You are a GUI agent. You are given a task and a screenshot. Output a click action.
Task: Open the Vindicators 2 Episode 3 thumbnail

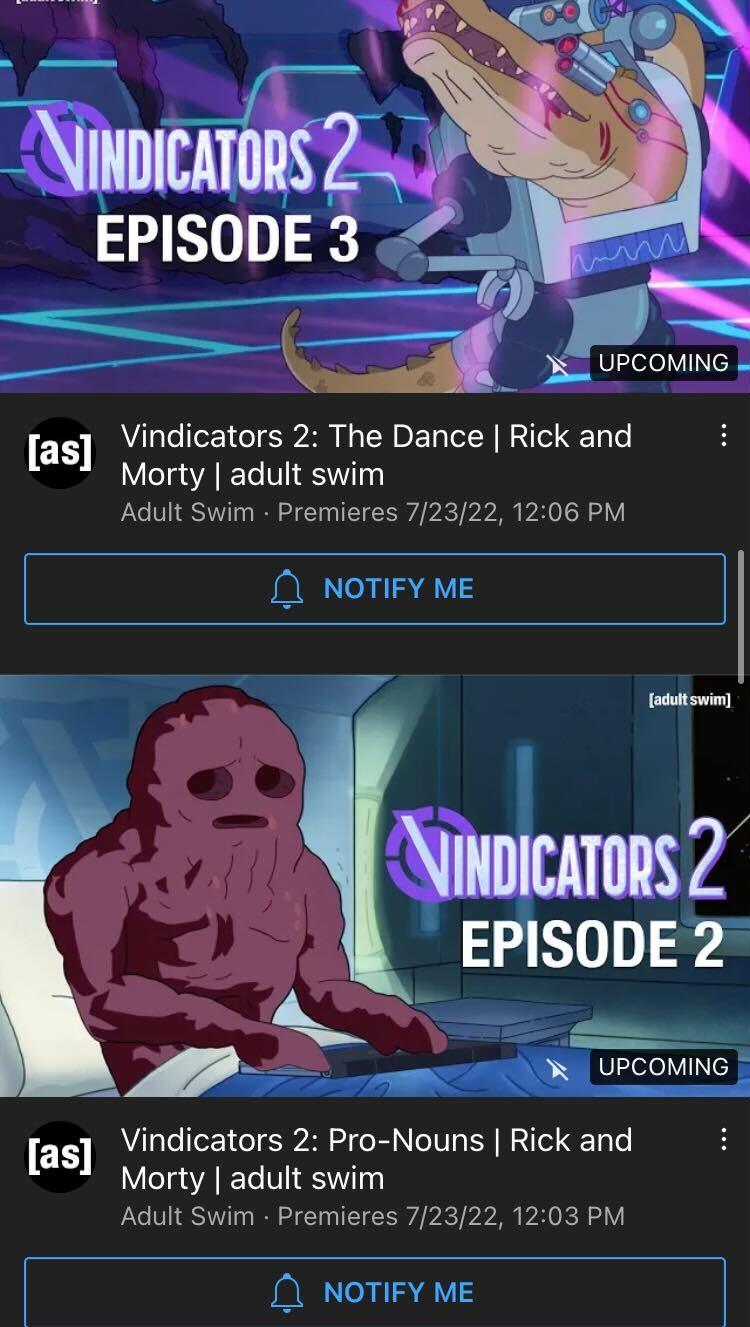pos(375,196)
